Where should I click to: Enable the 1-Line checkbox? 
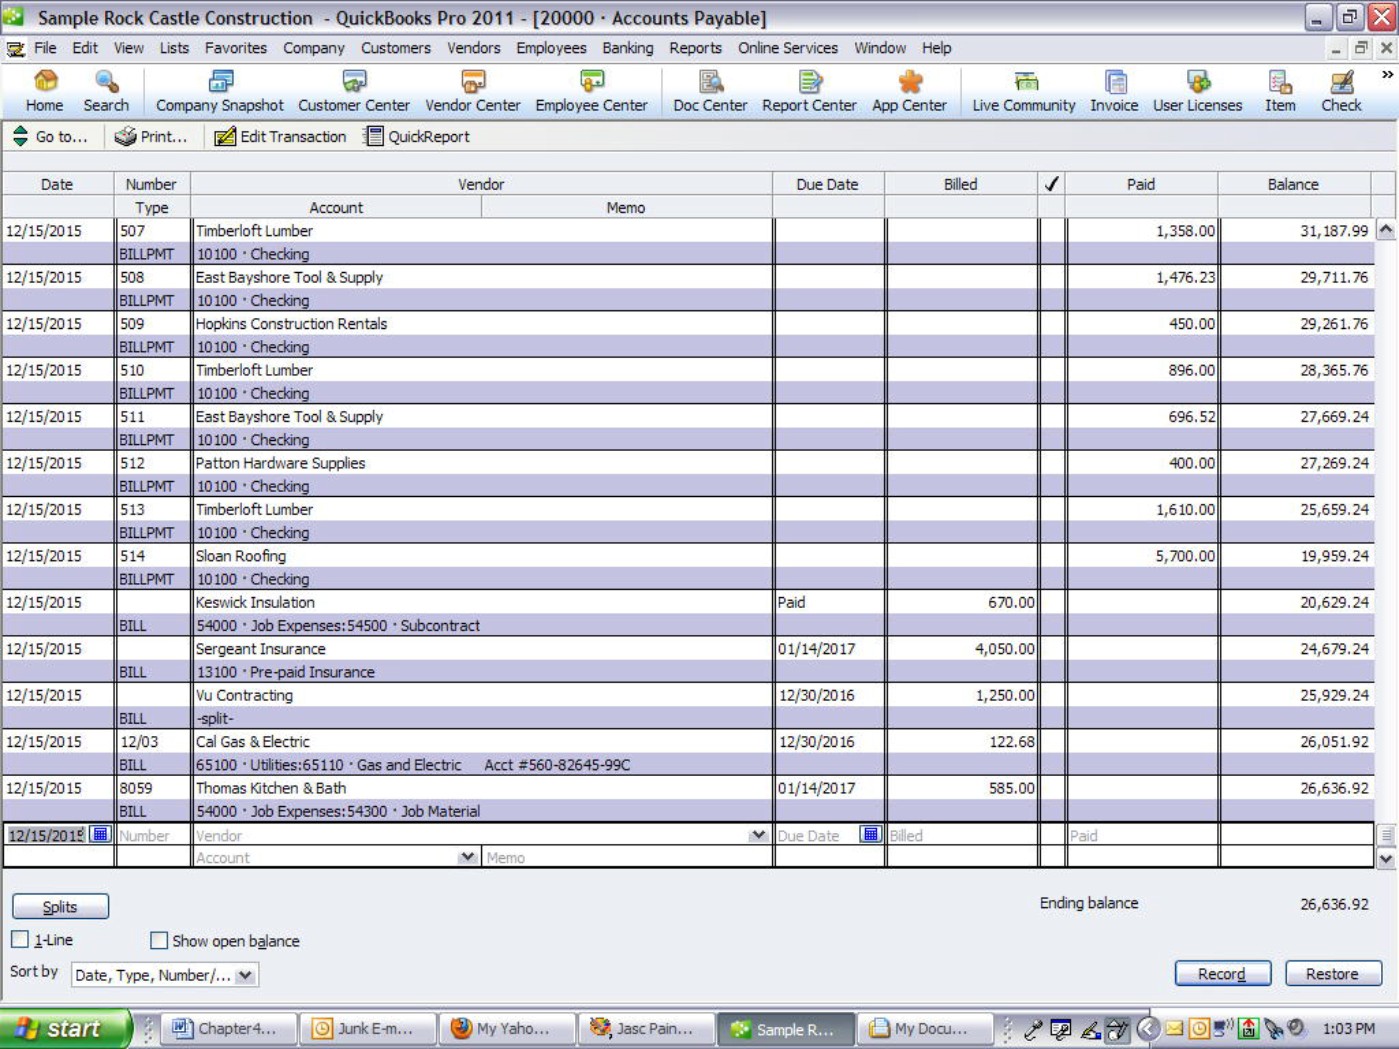[x=20, y=939]
